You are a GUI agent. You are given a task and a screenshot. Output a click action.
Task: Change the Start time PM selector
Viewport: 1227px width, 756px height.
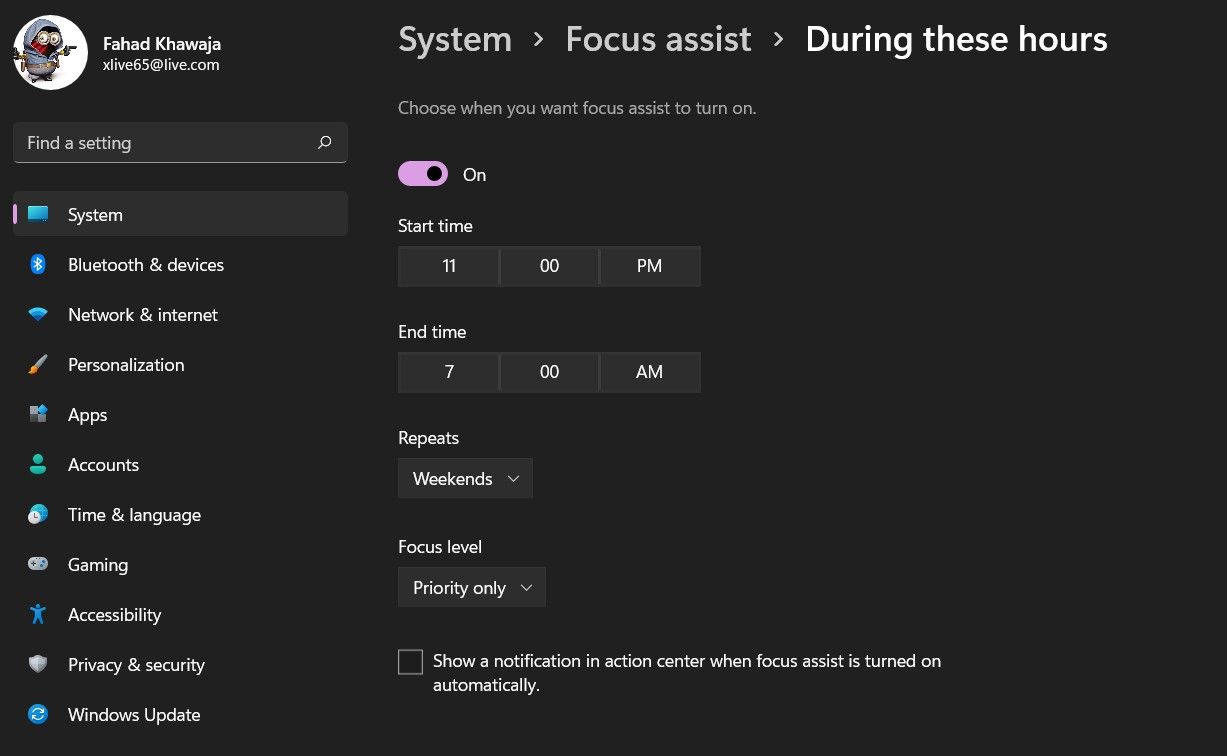pyautogui.click(x=650, y=266)
